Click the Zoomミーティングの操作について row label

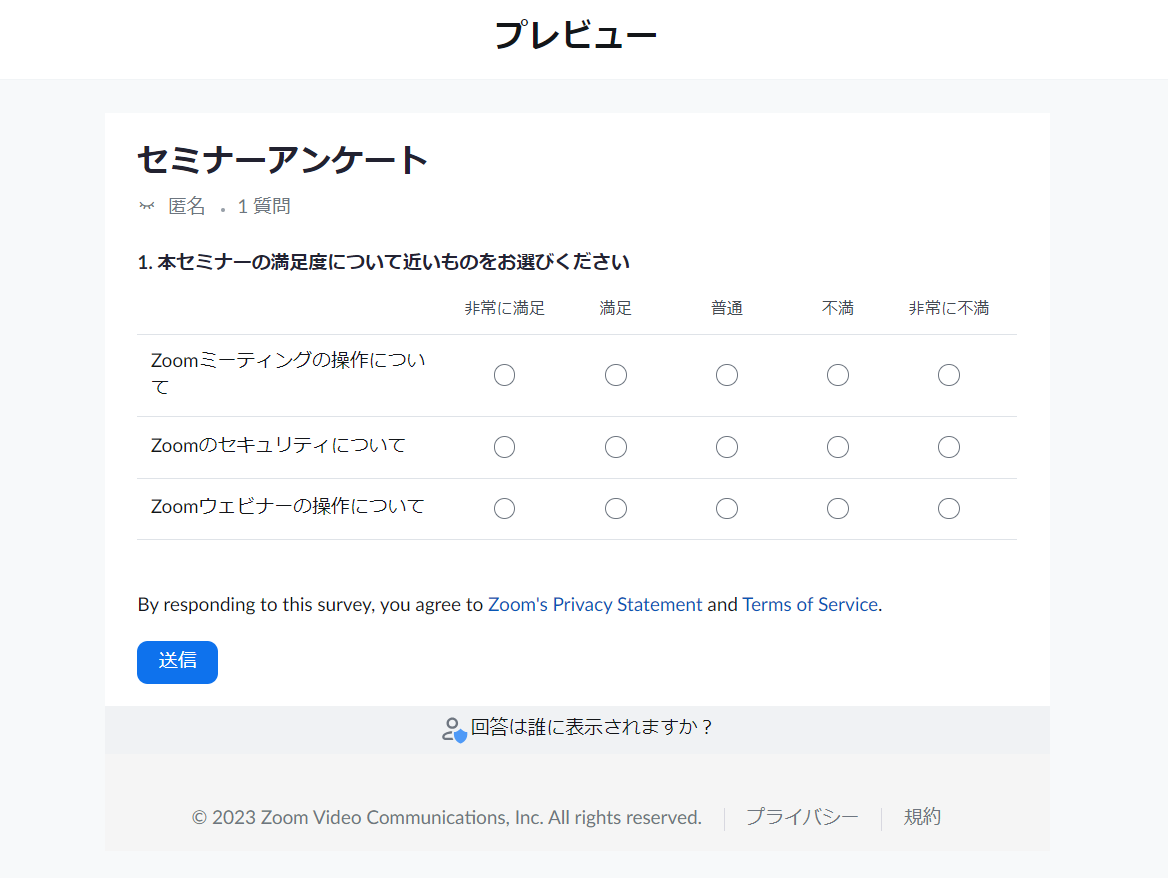pos(288,373)
